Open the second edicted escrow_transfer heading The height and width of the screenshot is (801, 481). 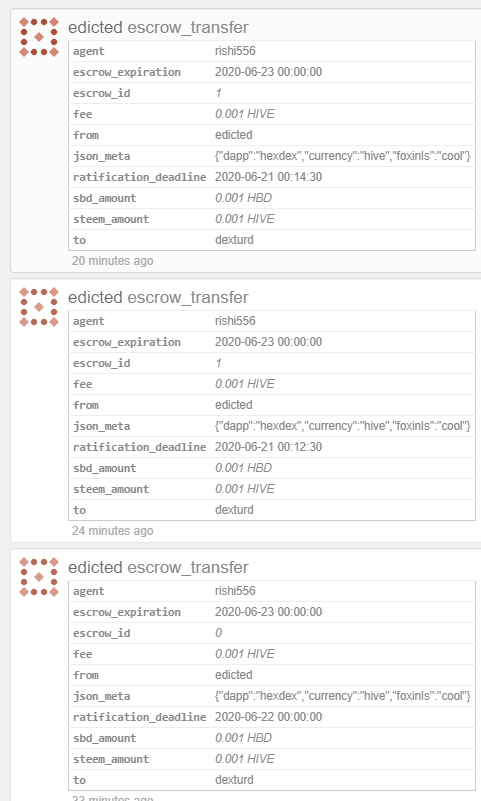[158, 297]
